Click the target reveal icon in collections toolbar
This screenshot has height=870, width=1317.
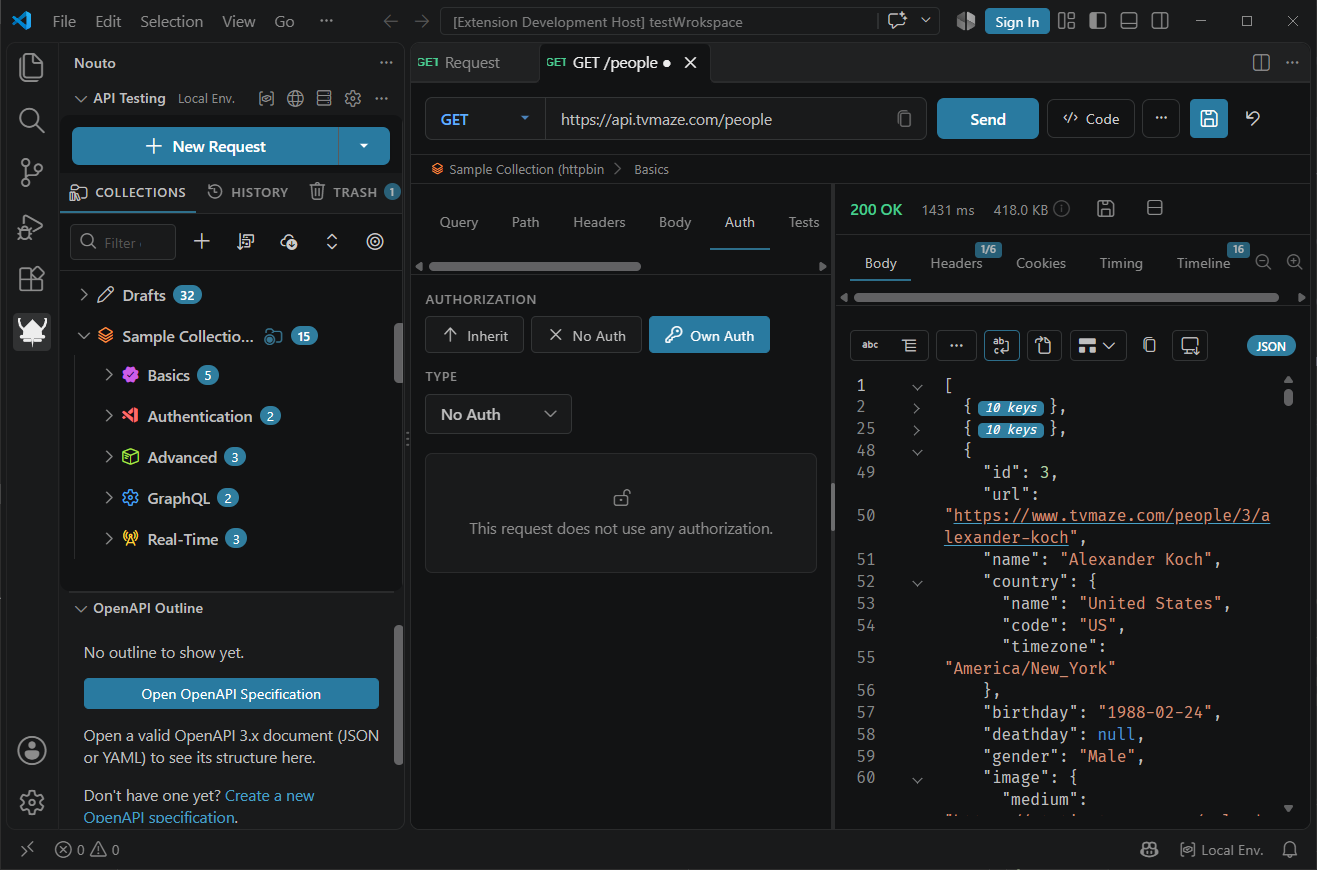tap(375, 242)
